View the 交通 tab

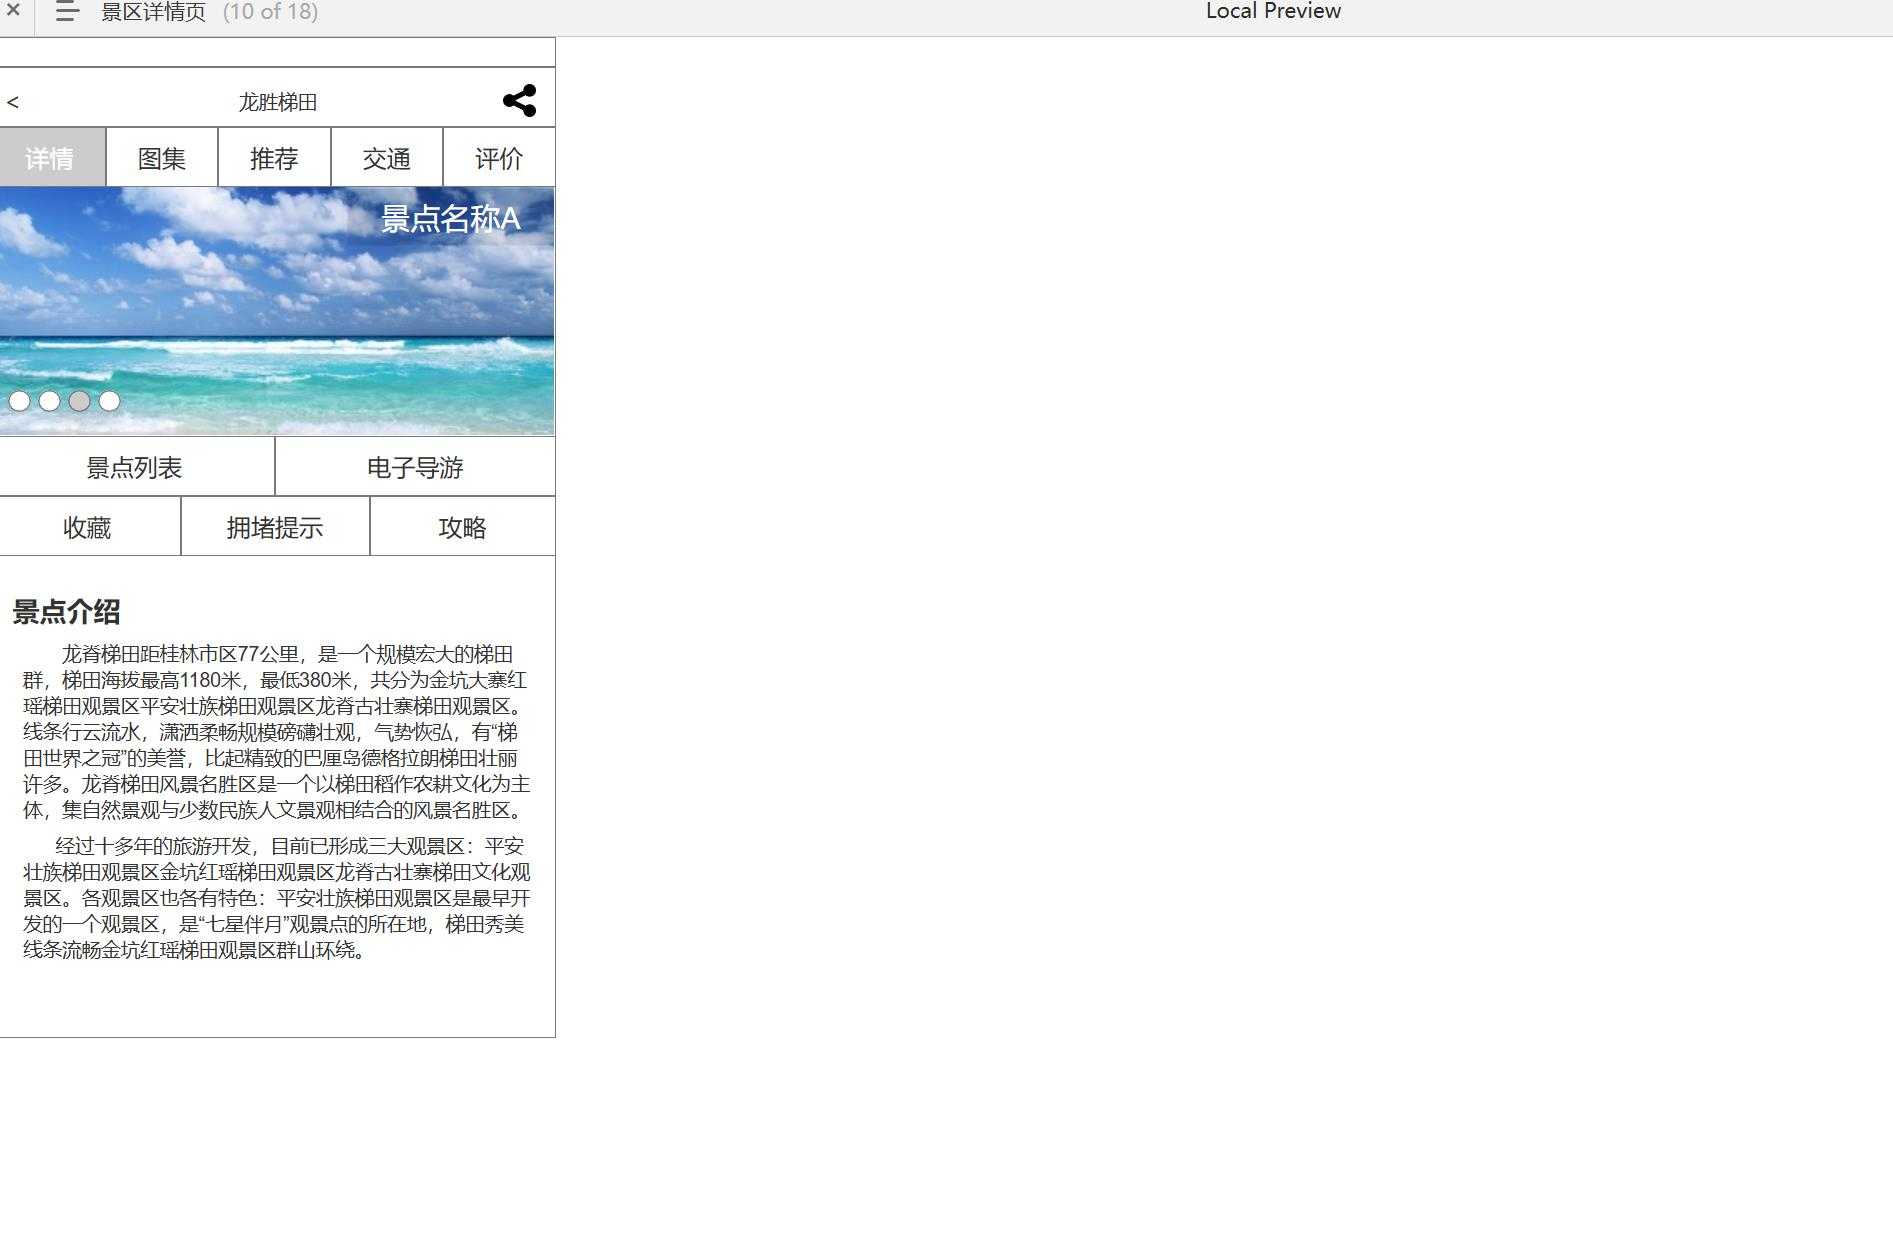(387, 158)
